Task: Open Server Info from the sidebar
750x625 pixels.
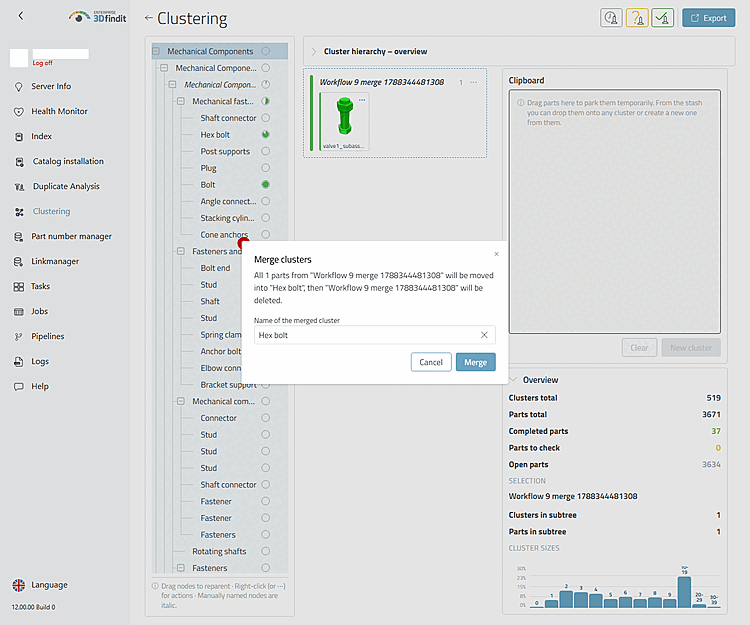Action: tap(51, 86)
